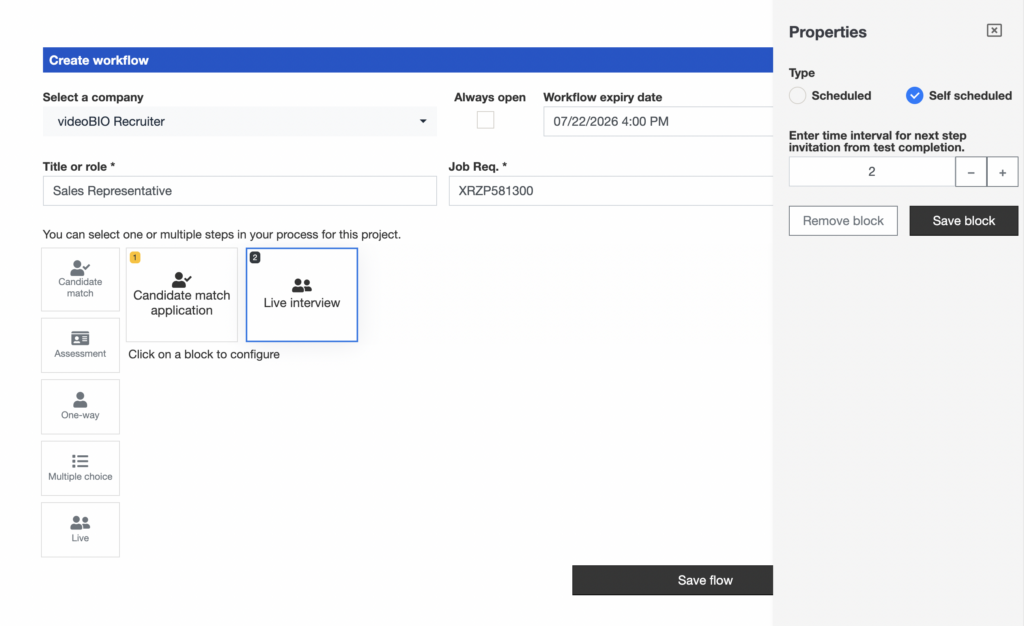Add the One-way interview step block
The height and width of the screenshot is (626, 1024).
80,407
